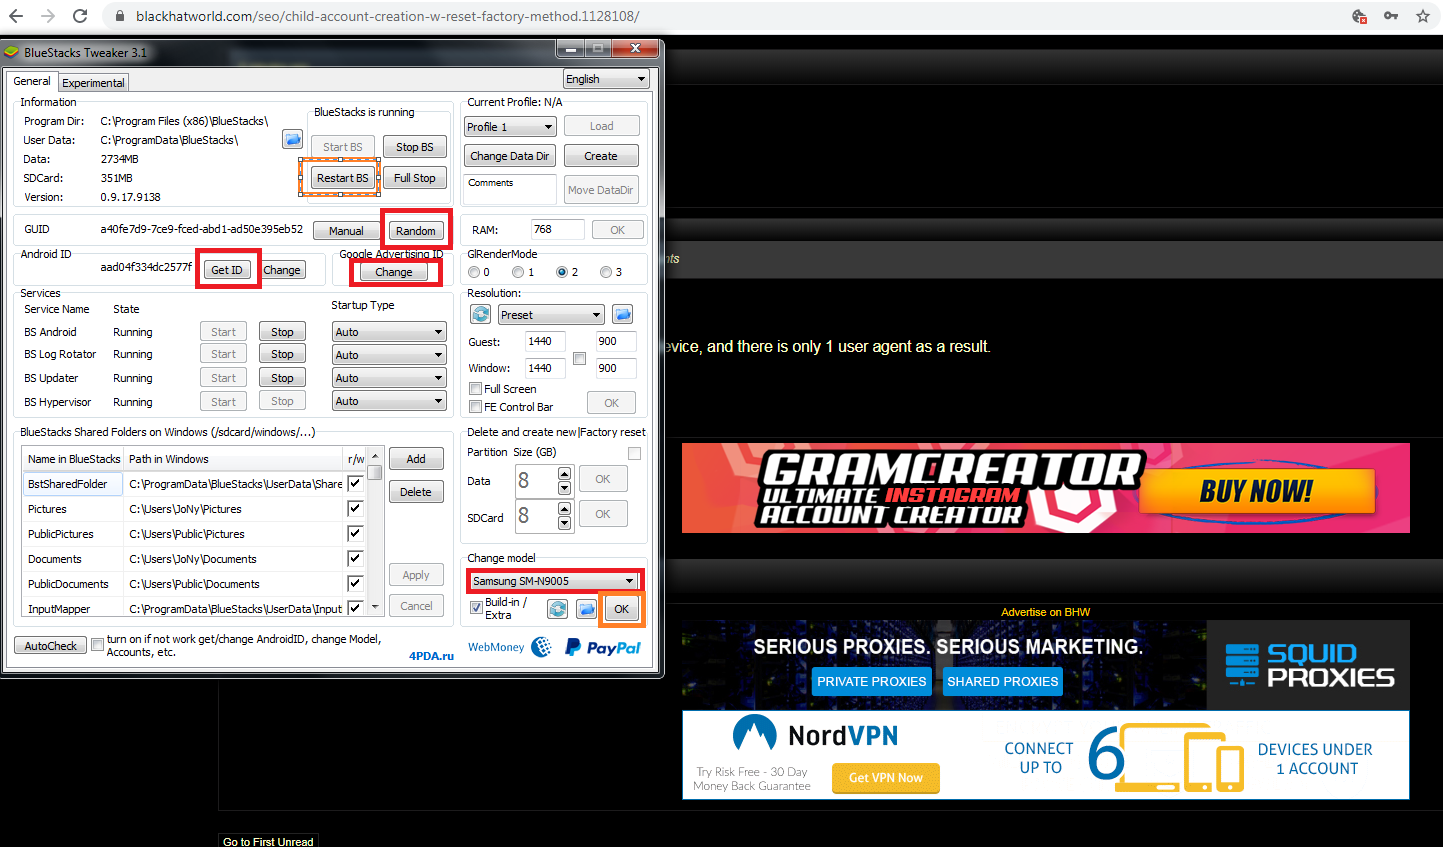Toggle the r/w checkbox for the Documents row
This screenshot has height=847, width=1443.
pyautogui.click(x=354, y=559)
